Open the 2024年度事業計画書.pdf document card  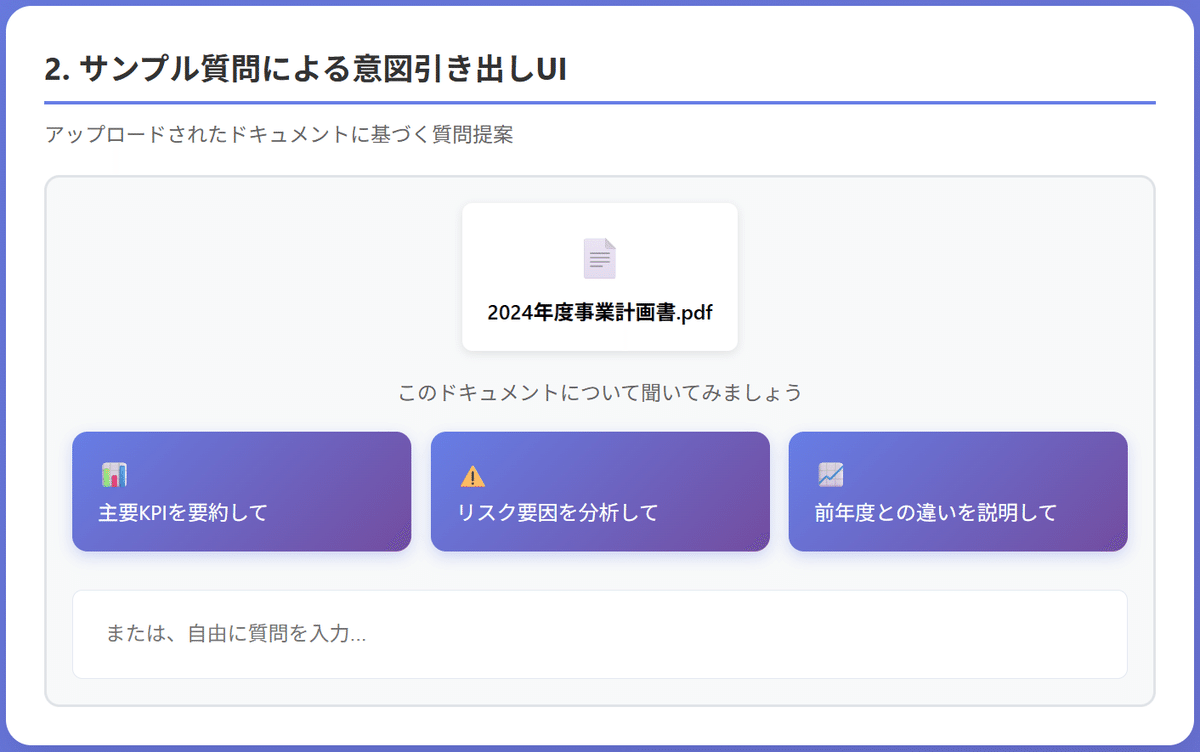point(599,276)
